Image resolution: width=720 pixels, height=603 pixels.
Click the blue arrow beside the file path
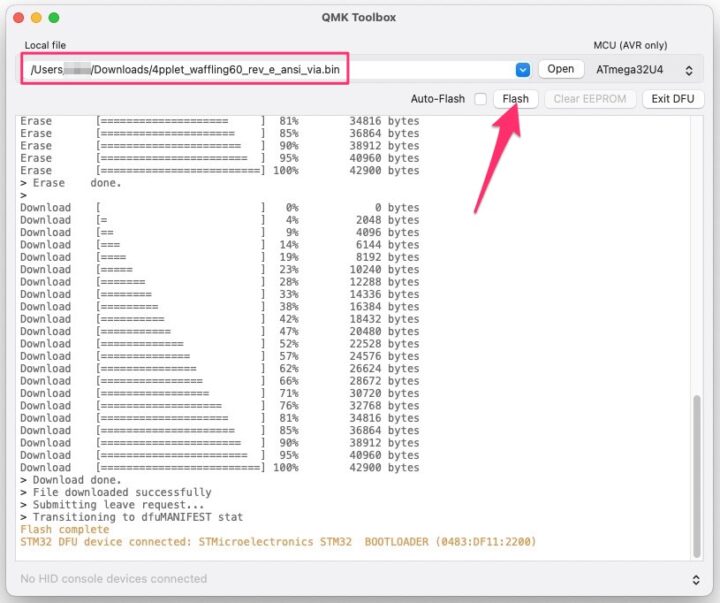tap(523, 70)
